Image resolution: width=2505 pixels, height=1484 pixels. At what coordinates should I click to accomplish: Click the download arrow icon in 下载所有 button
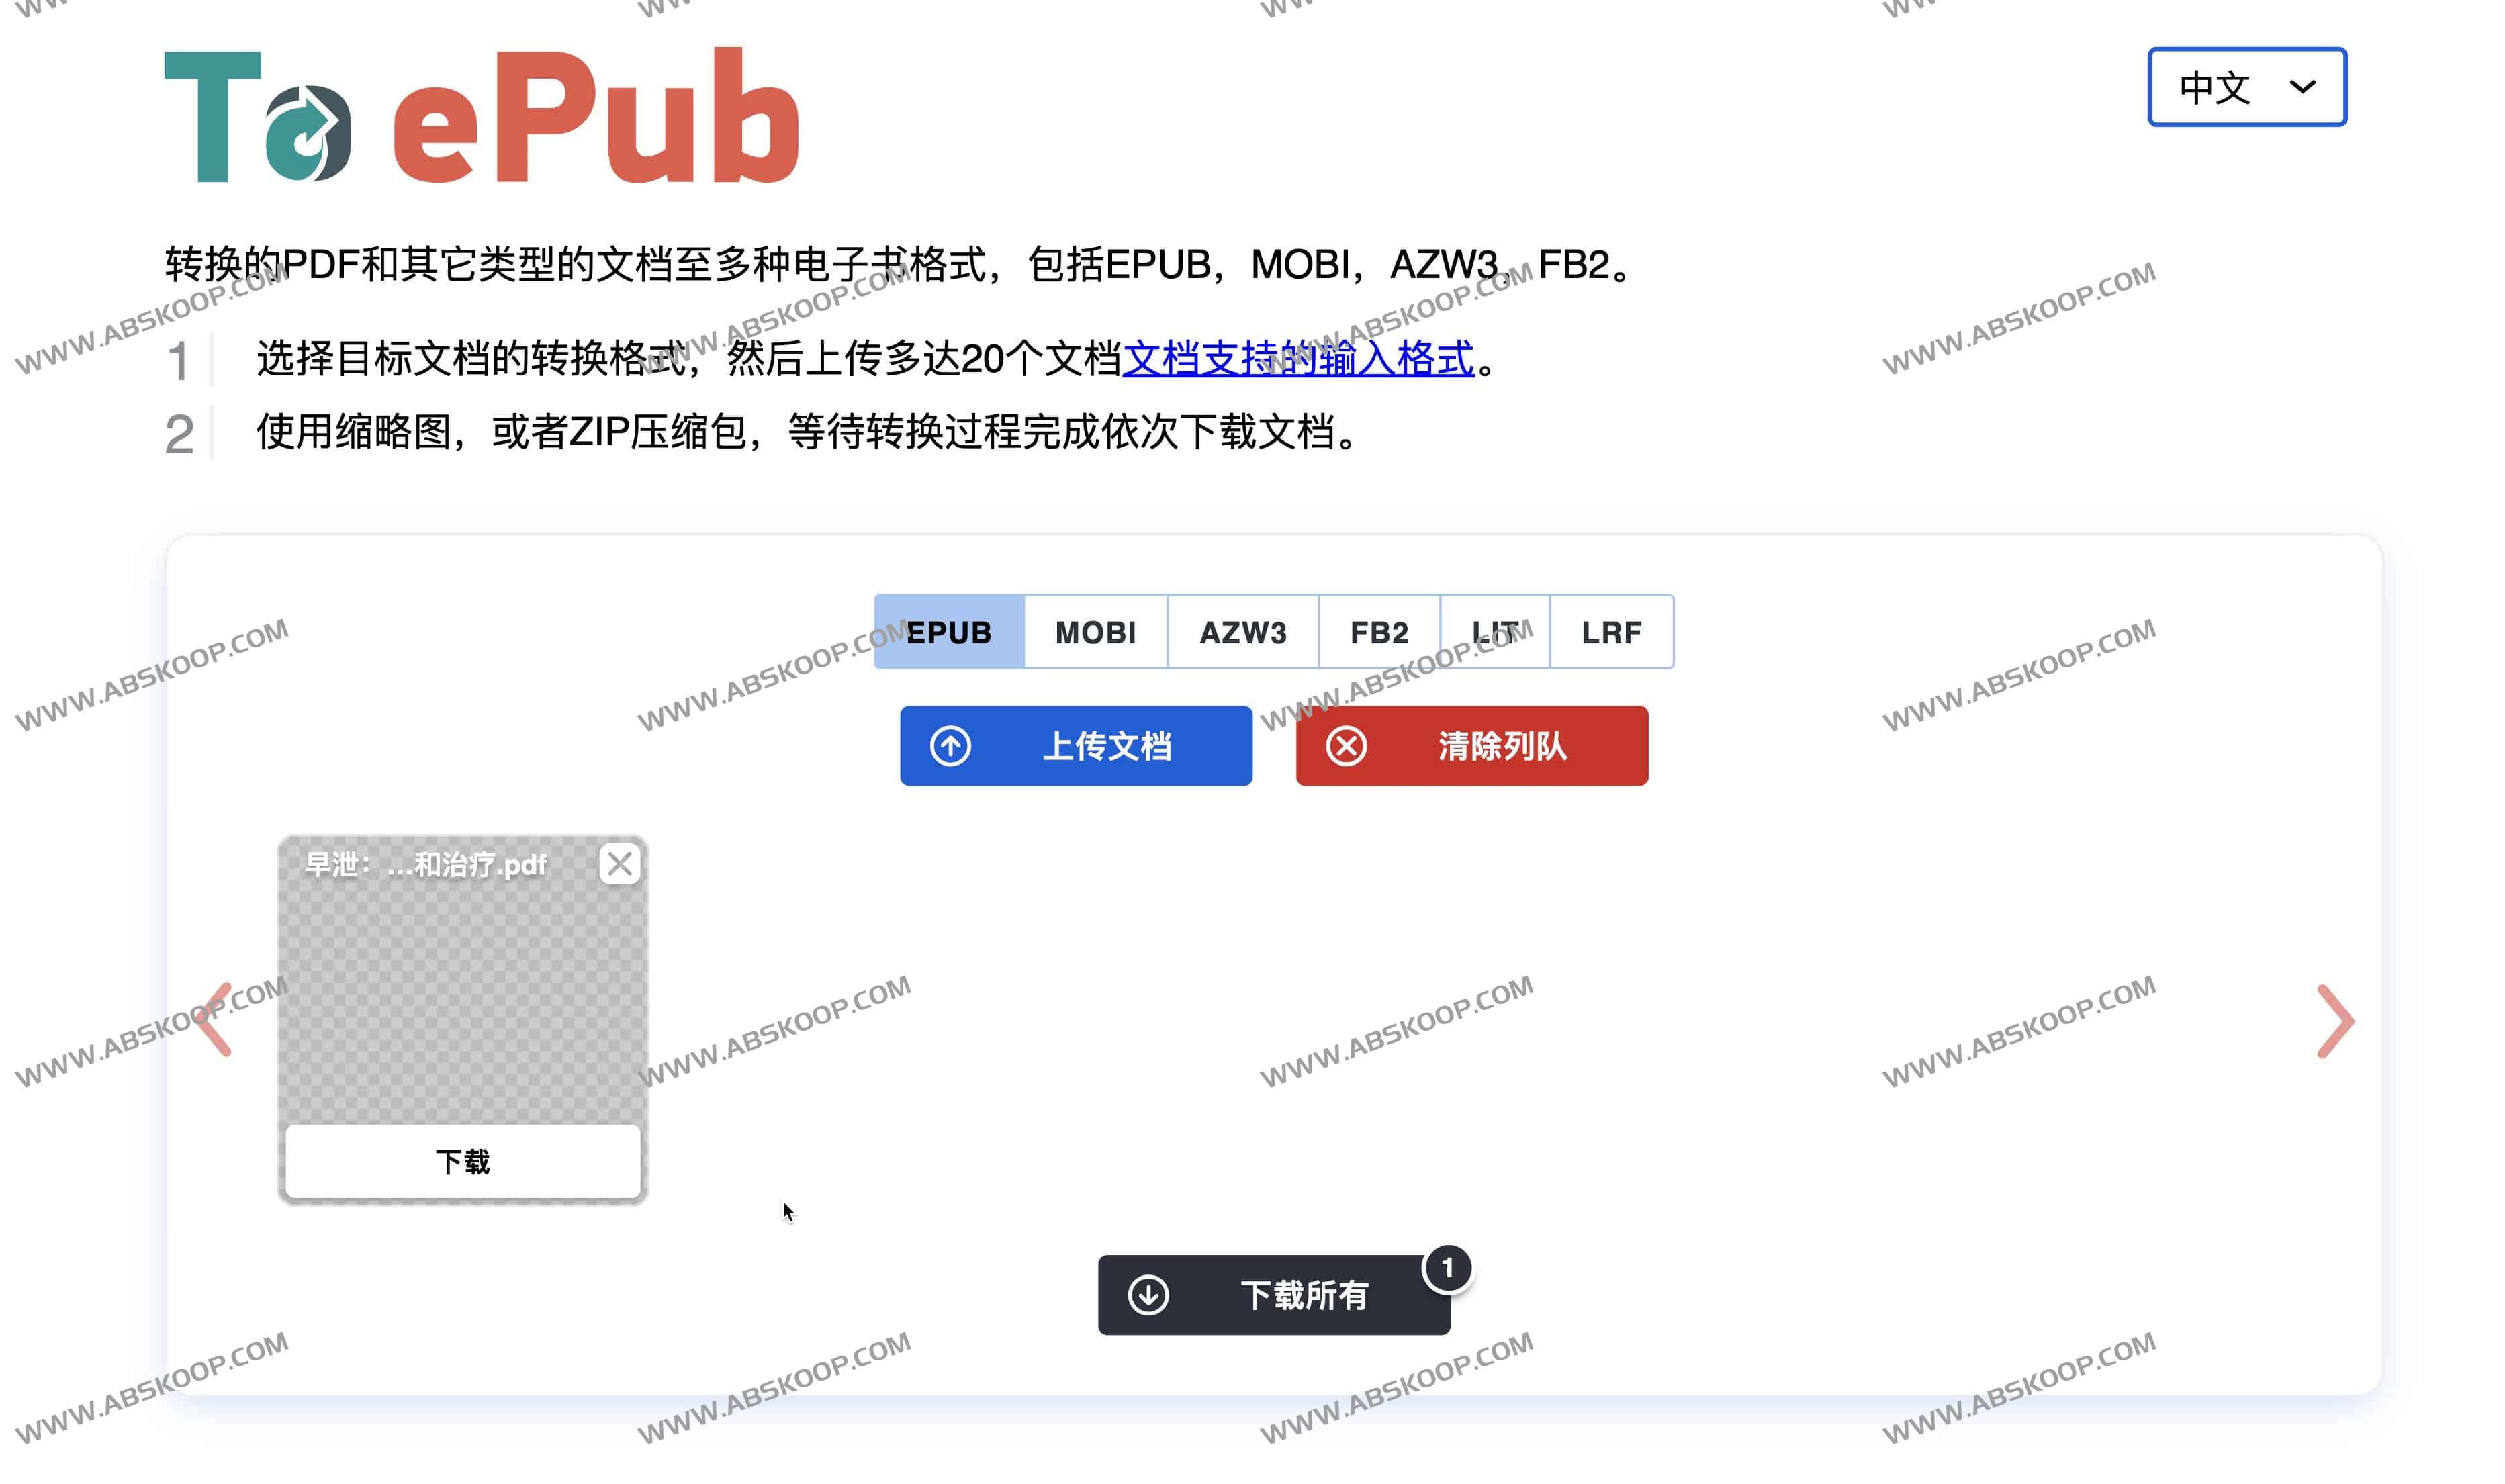(1147, 1294)
